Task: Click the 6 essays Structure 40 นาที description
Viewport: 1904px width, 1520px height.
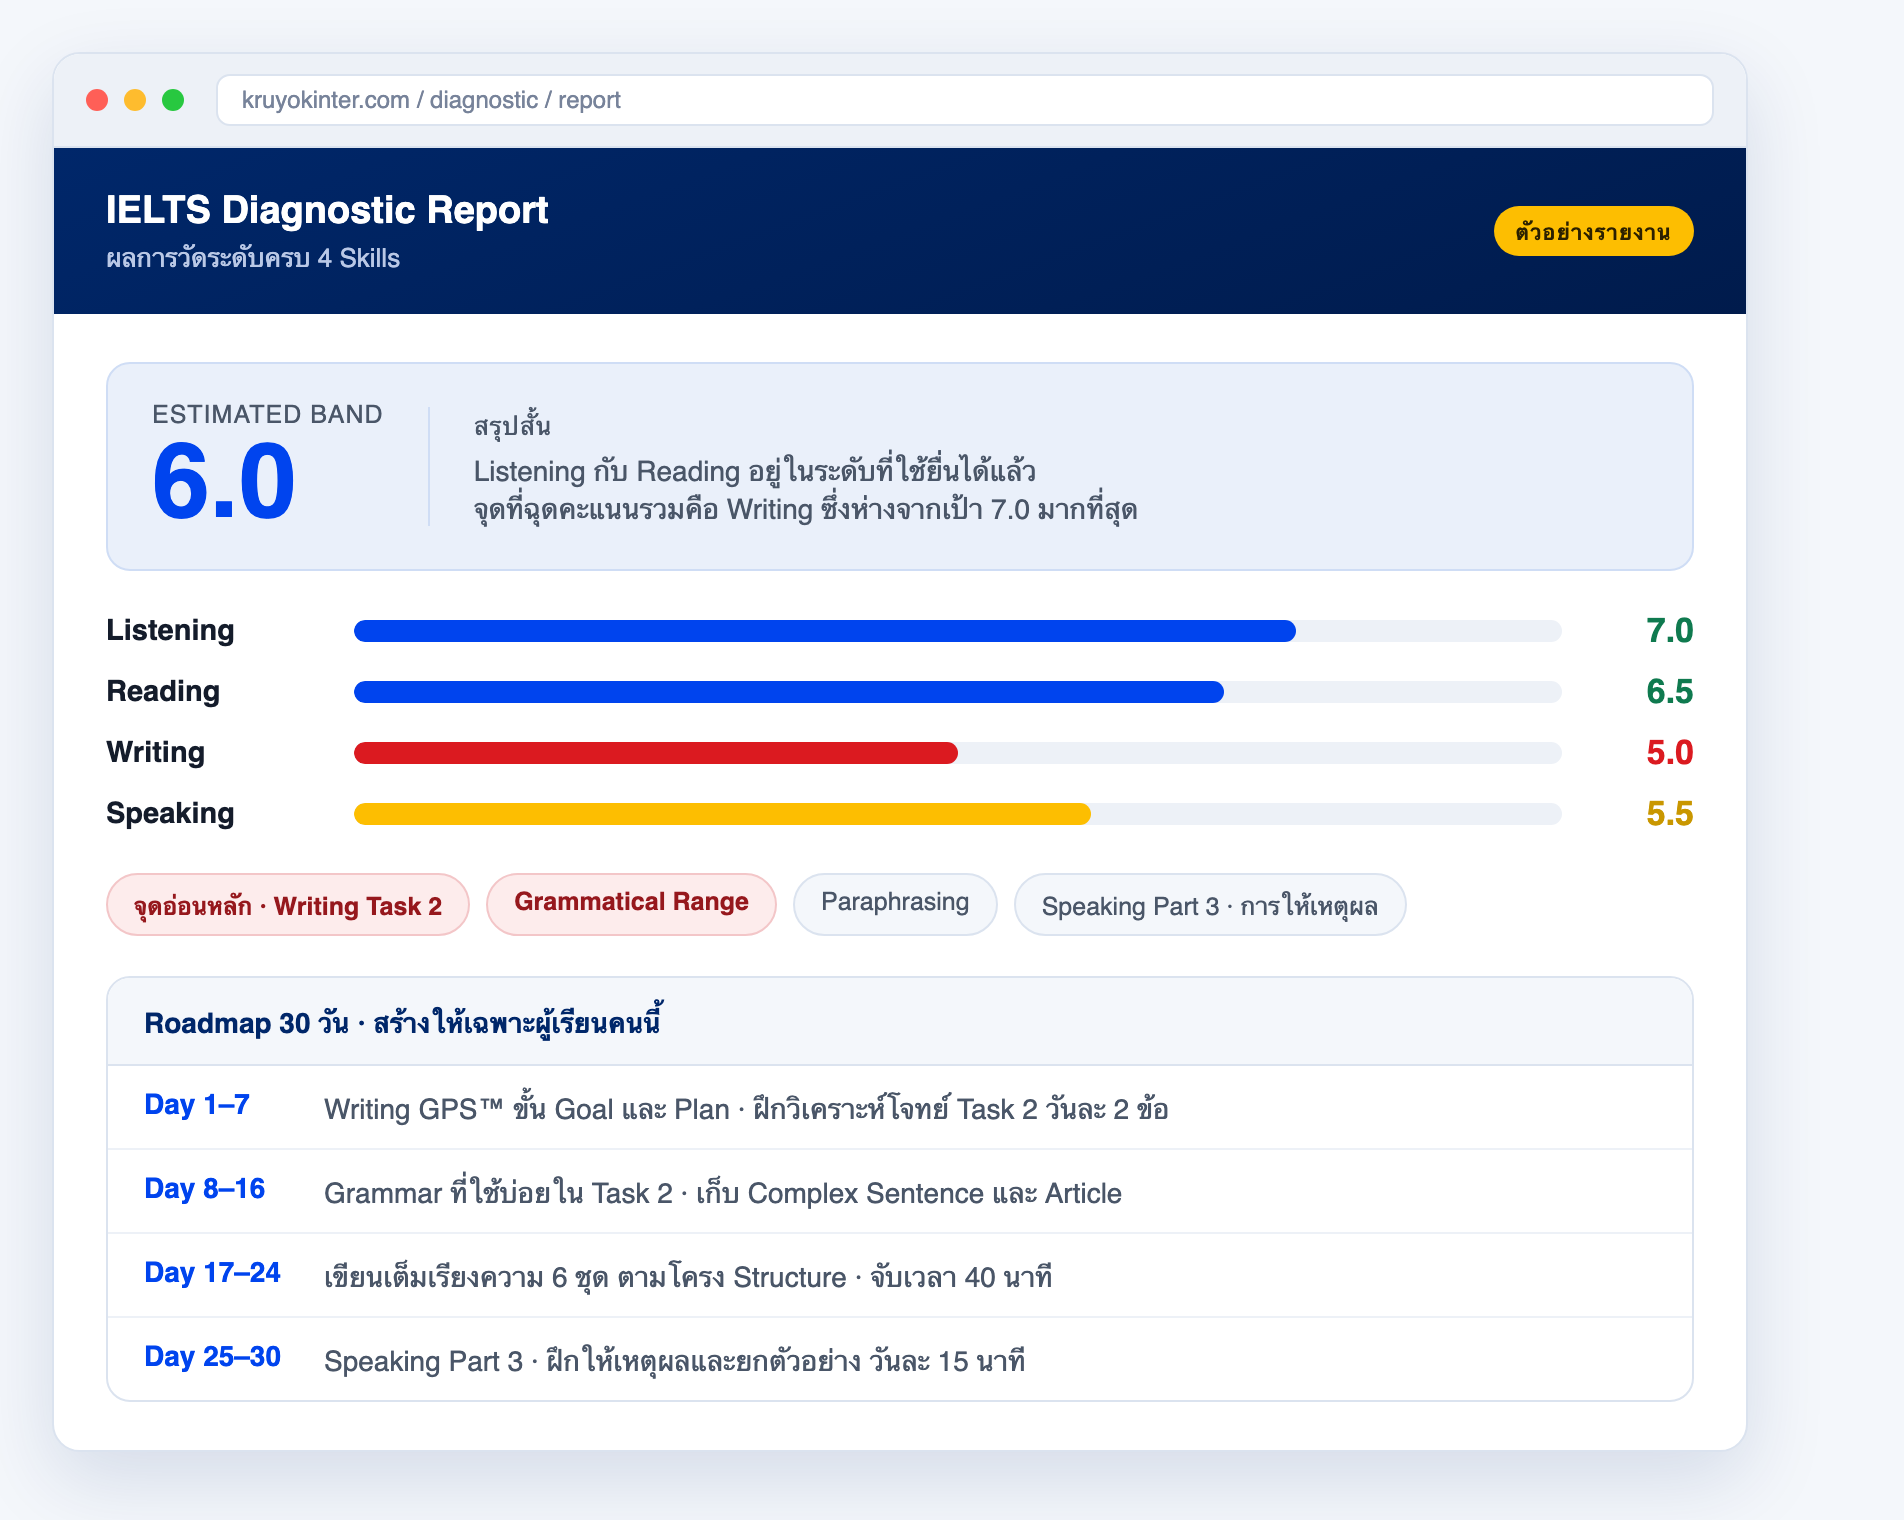Action: 688,1277
